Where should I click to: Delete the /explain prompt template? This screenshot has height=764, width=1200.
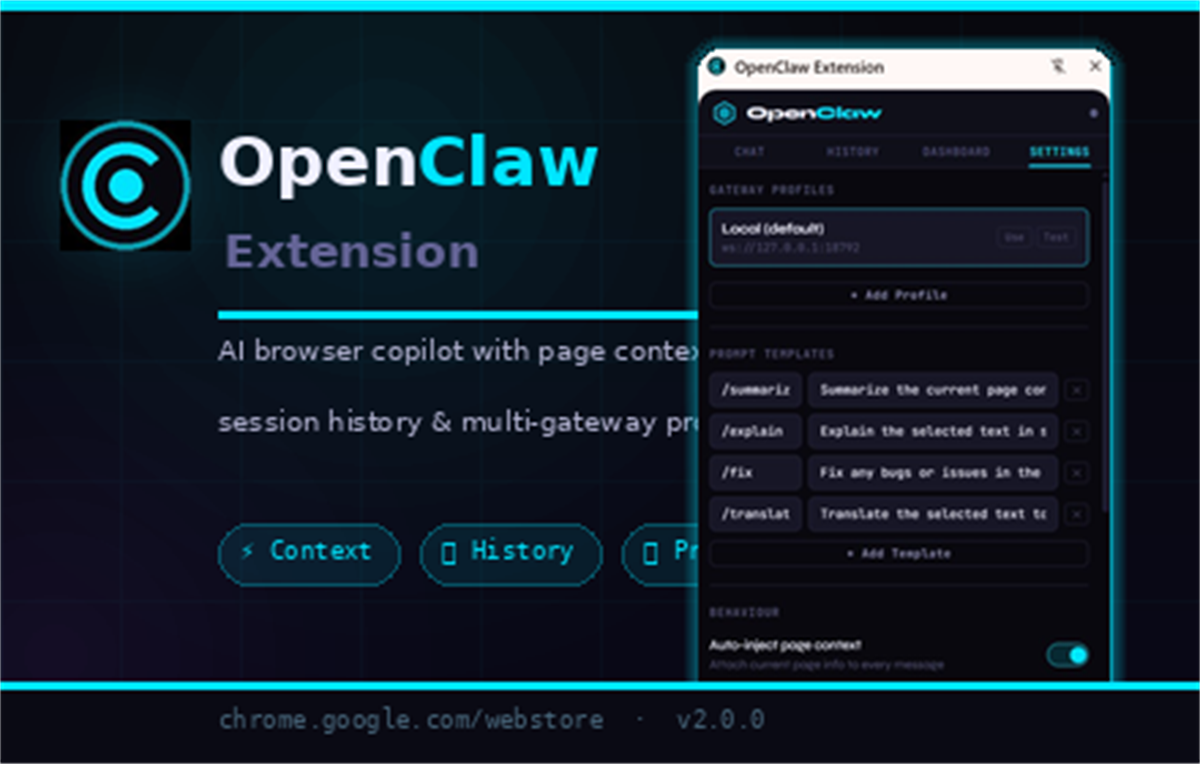tap(1076, 431)
